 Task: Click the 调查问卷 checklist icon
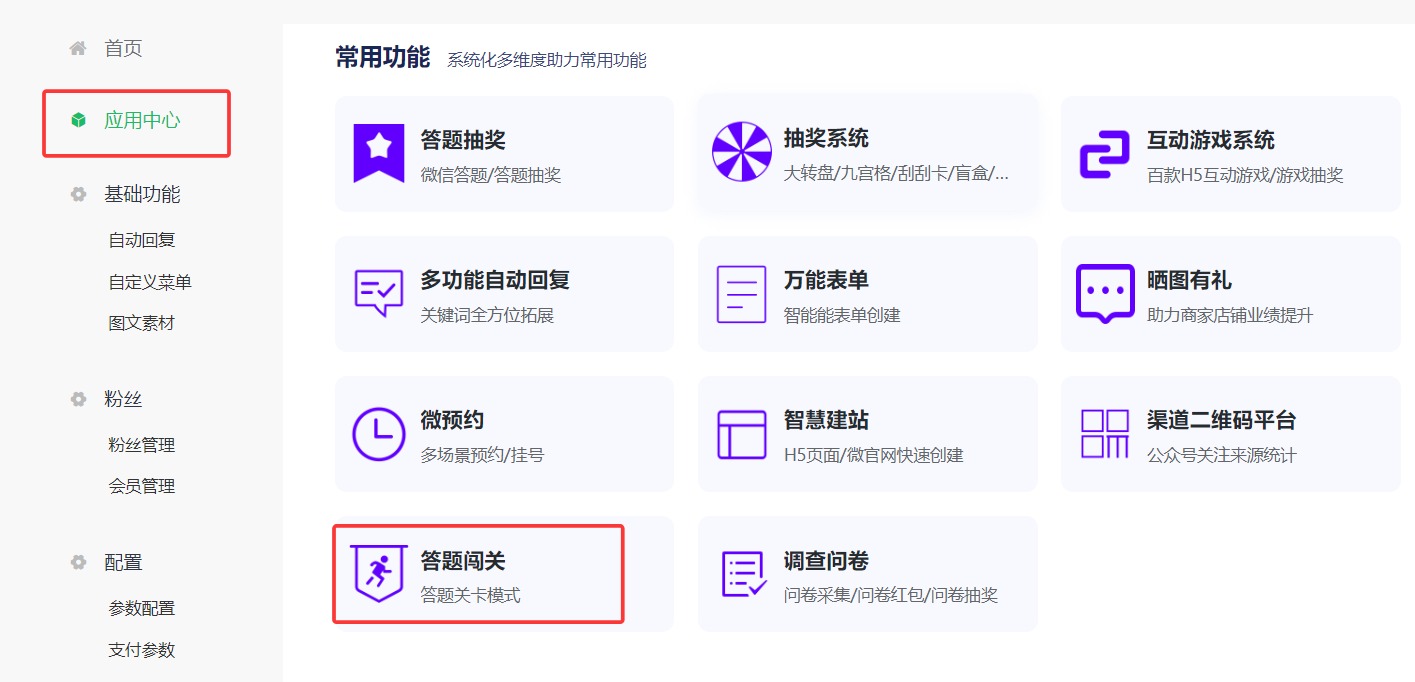pyautogui.click(x=743, y=574)
